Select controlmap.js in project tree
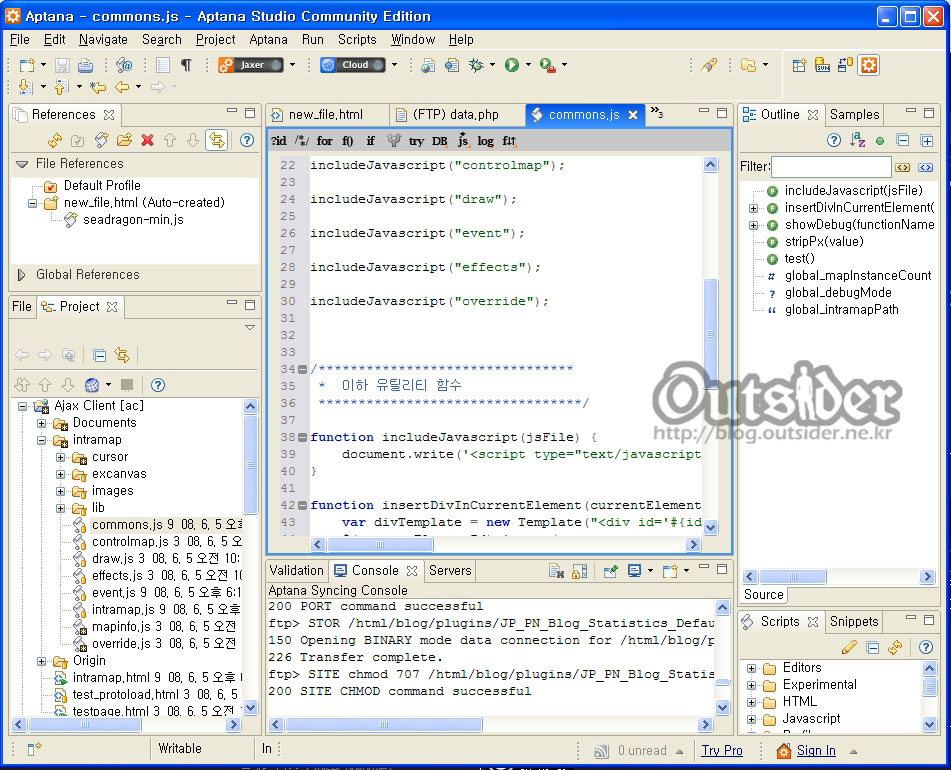 [x=166, y=541]
